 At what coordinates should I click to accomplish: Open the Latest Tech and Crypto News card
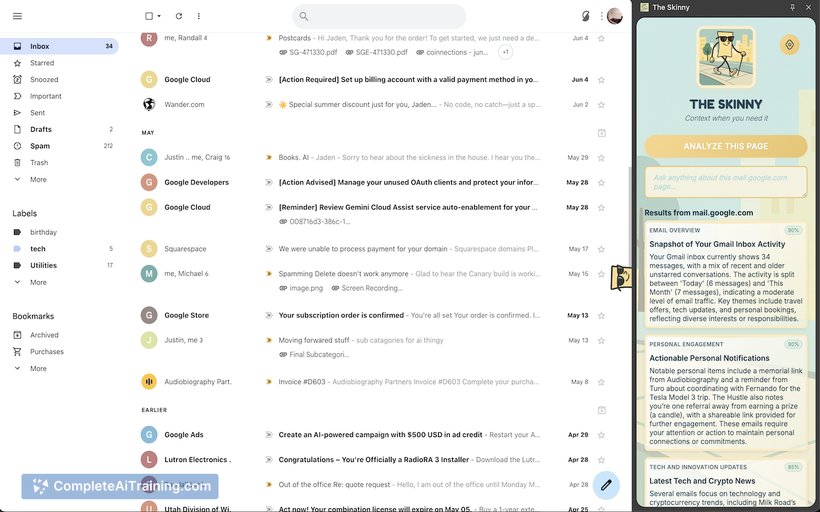pos(726,484)
